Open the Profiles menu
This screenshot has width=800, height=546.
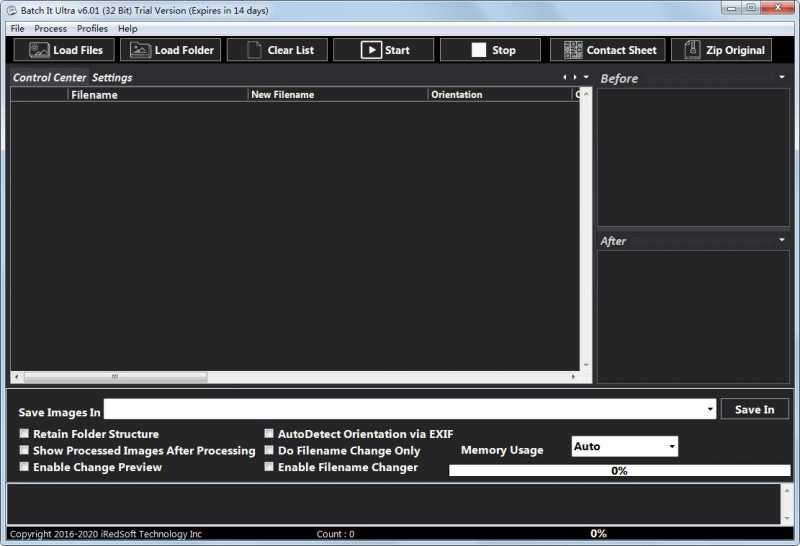[x=92, y=29]
